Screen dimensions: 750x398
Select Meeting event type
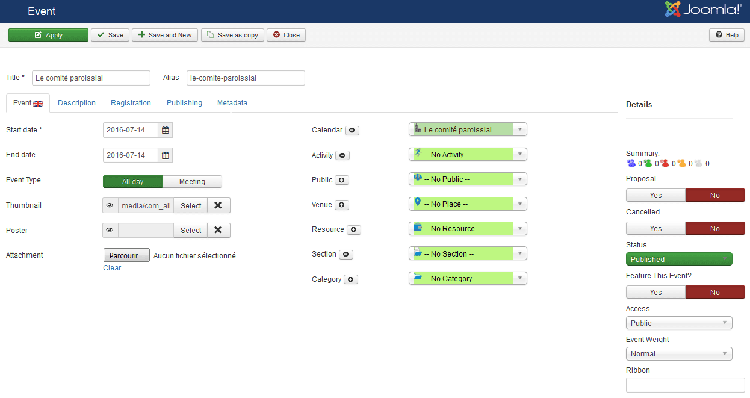point(192,182)
